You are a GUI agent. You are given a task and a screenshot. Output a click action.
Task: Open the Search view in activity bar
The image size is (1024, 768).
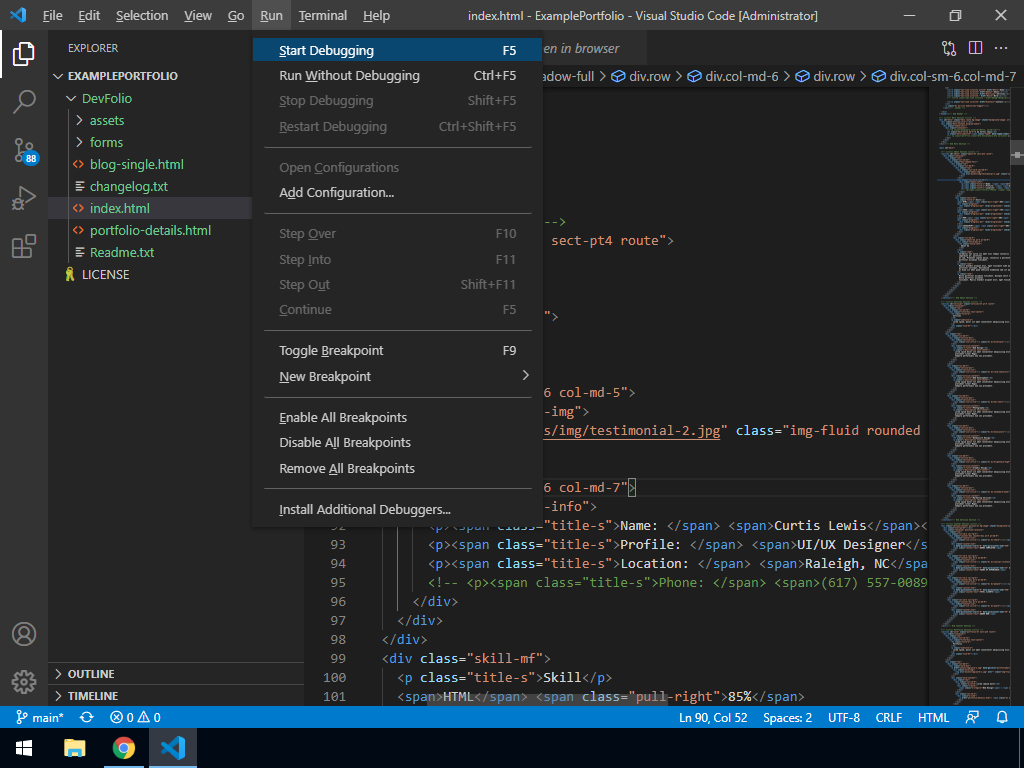point(24,101)
